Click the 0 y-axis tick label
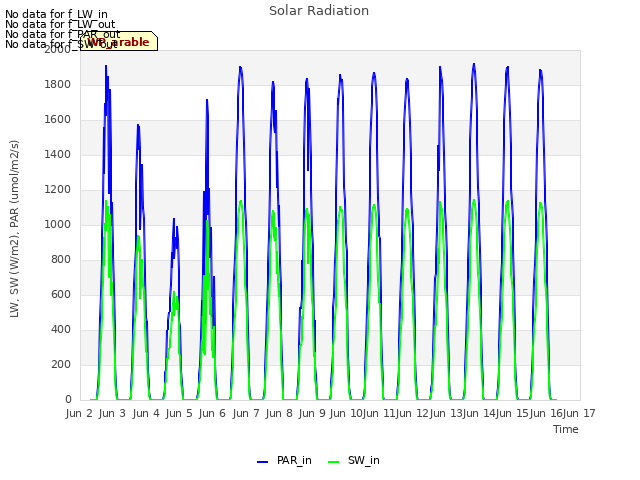The image size is (640, 480). pos(68,399)
